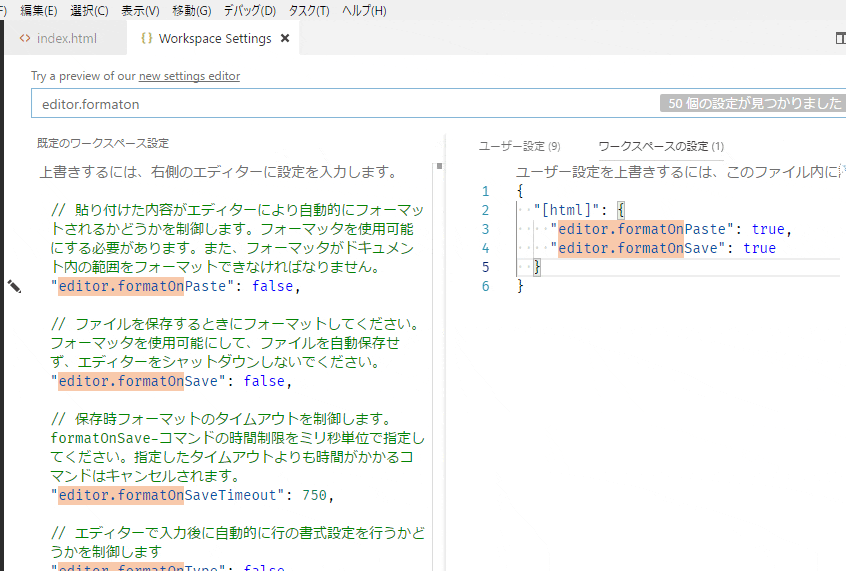Click the braces icon on Workspace Settings tab
The width and height of the screenshot is (846, 571).
point(147,38)
